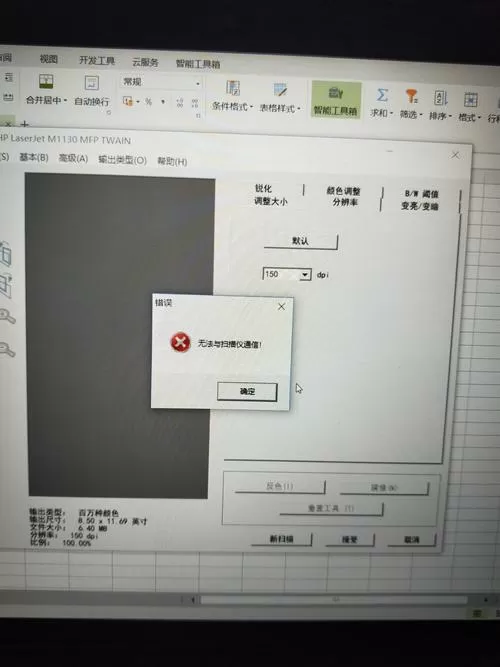Expand the 条件格式 dropdown arrow
This screenshot has height=667, width=500.
(251, 107)
